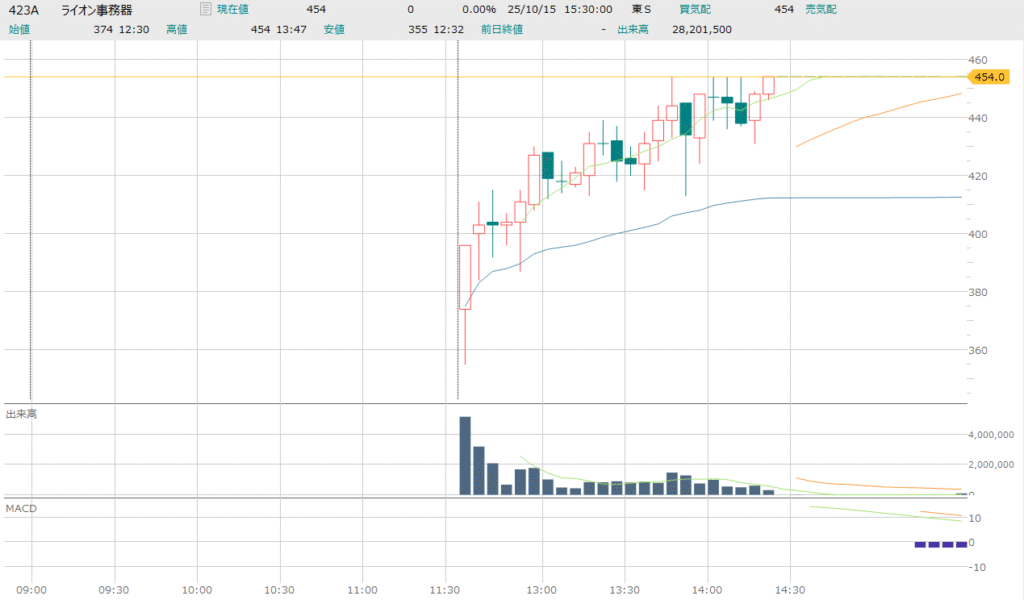Click the 460 price axis label
This screenshot has height=600, width=1024.
981,60
